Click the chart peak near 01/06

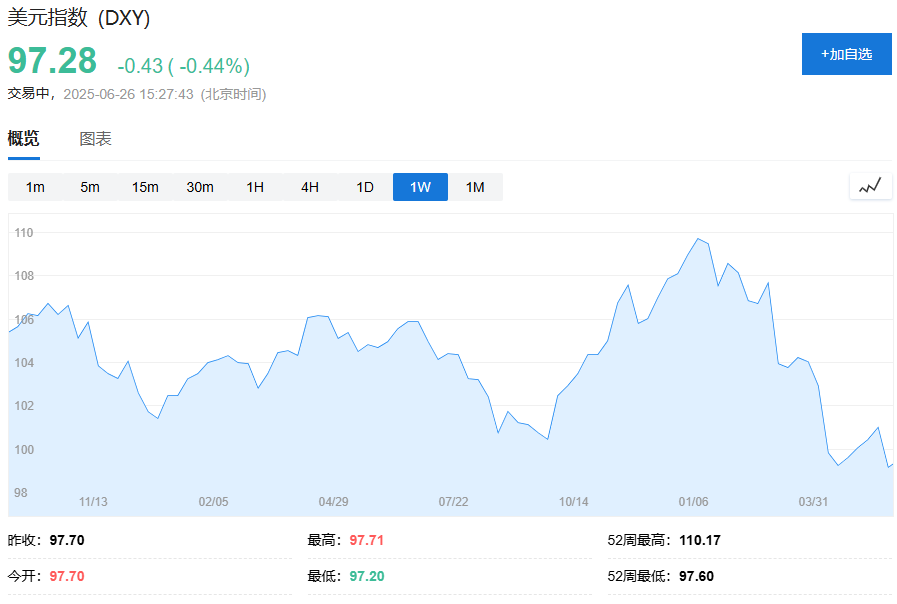pyautogui.click(x=698, y=239)
